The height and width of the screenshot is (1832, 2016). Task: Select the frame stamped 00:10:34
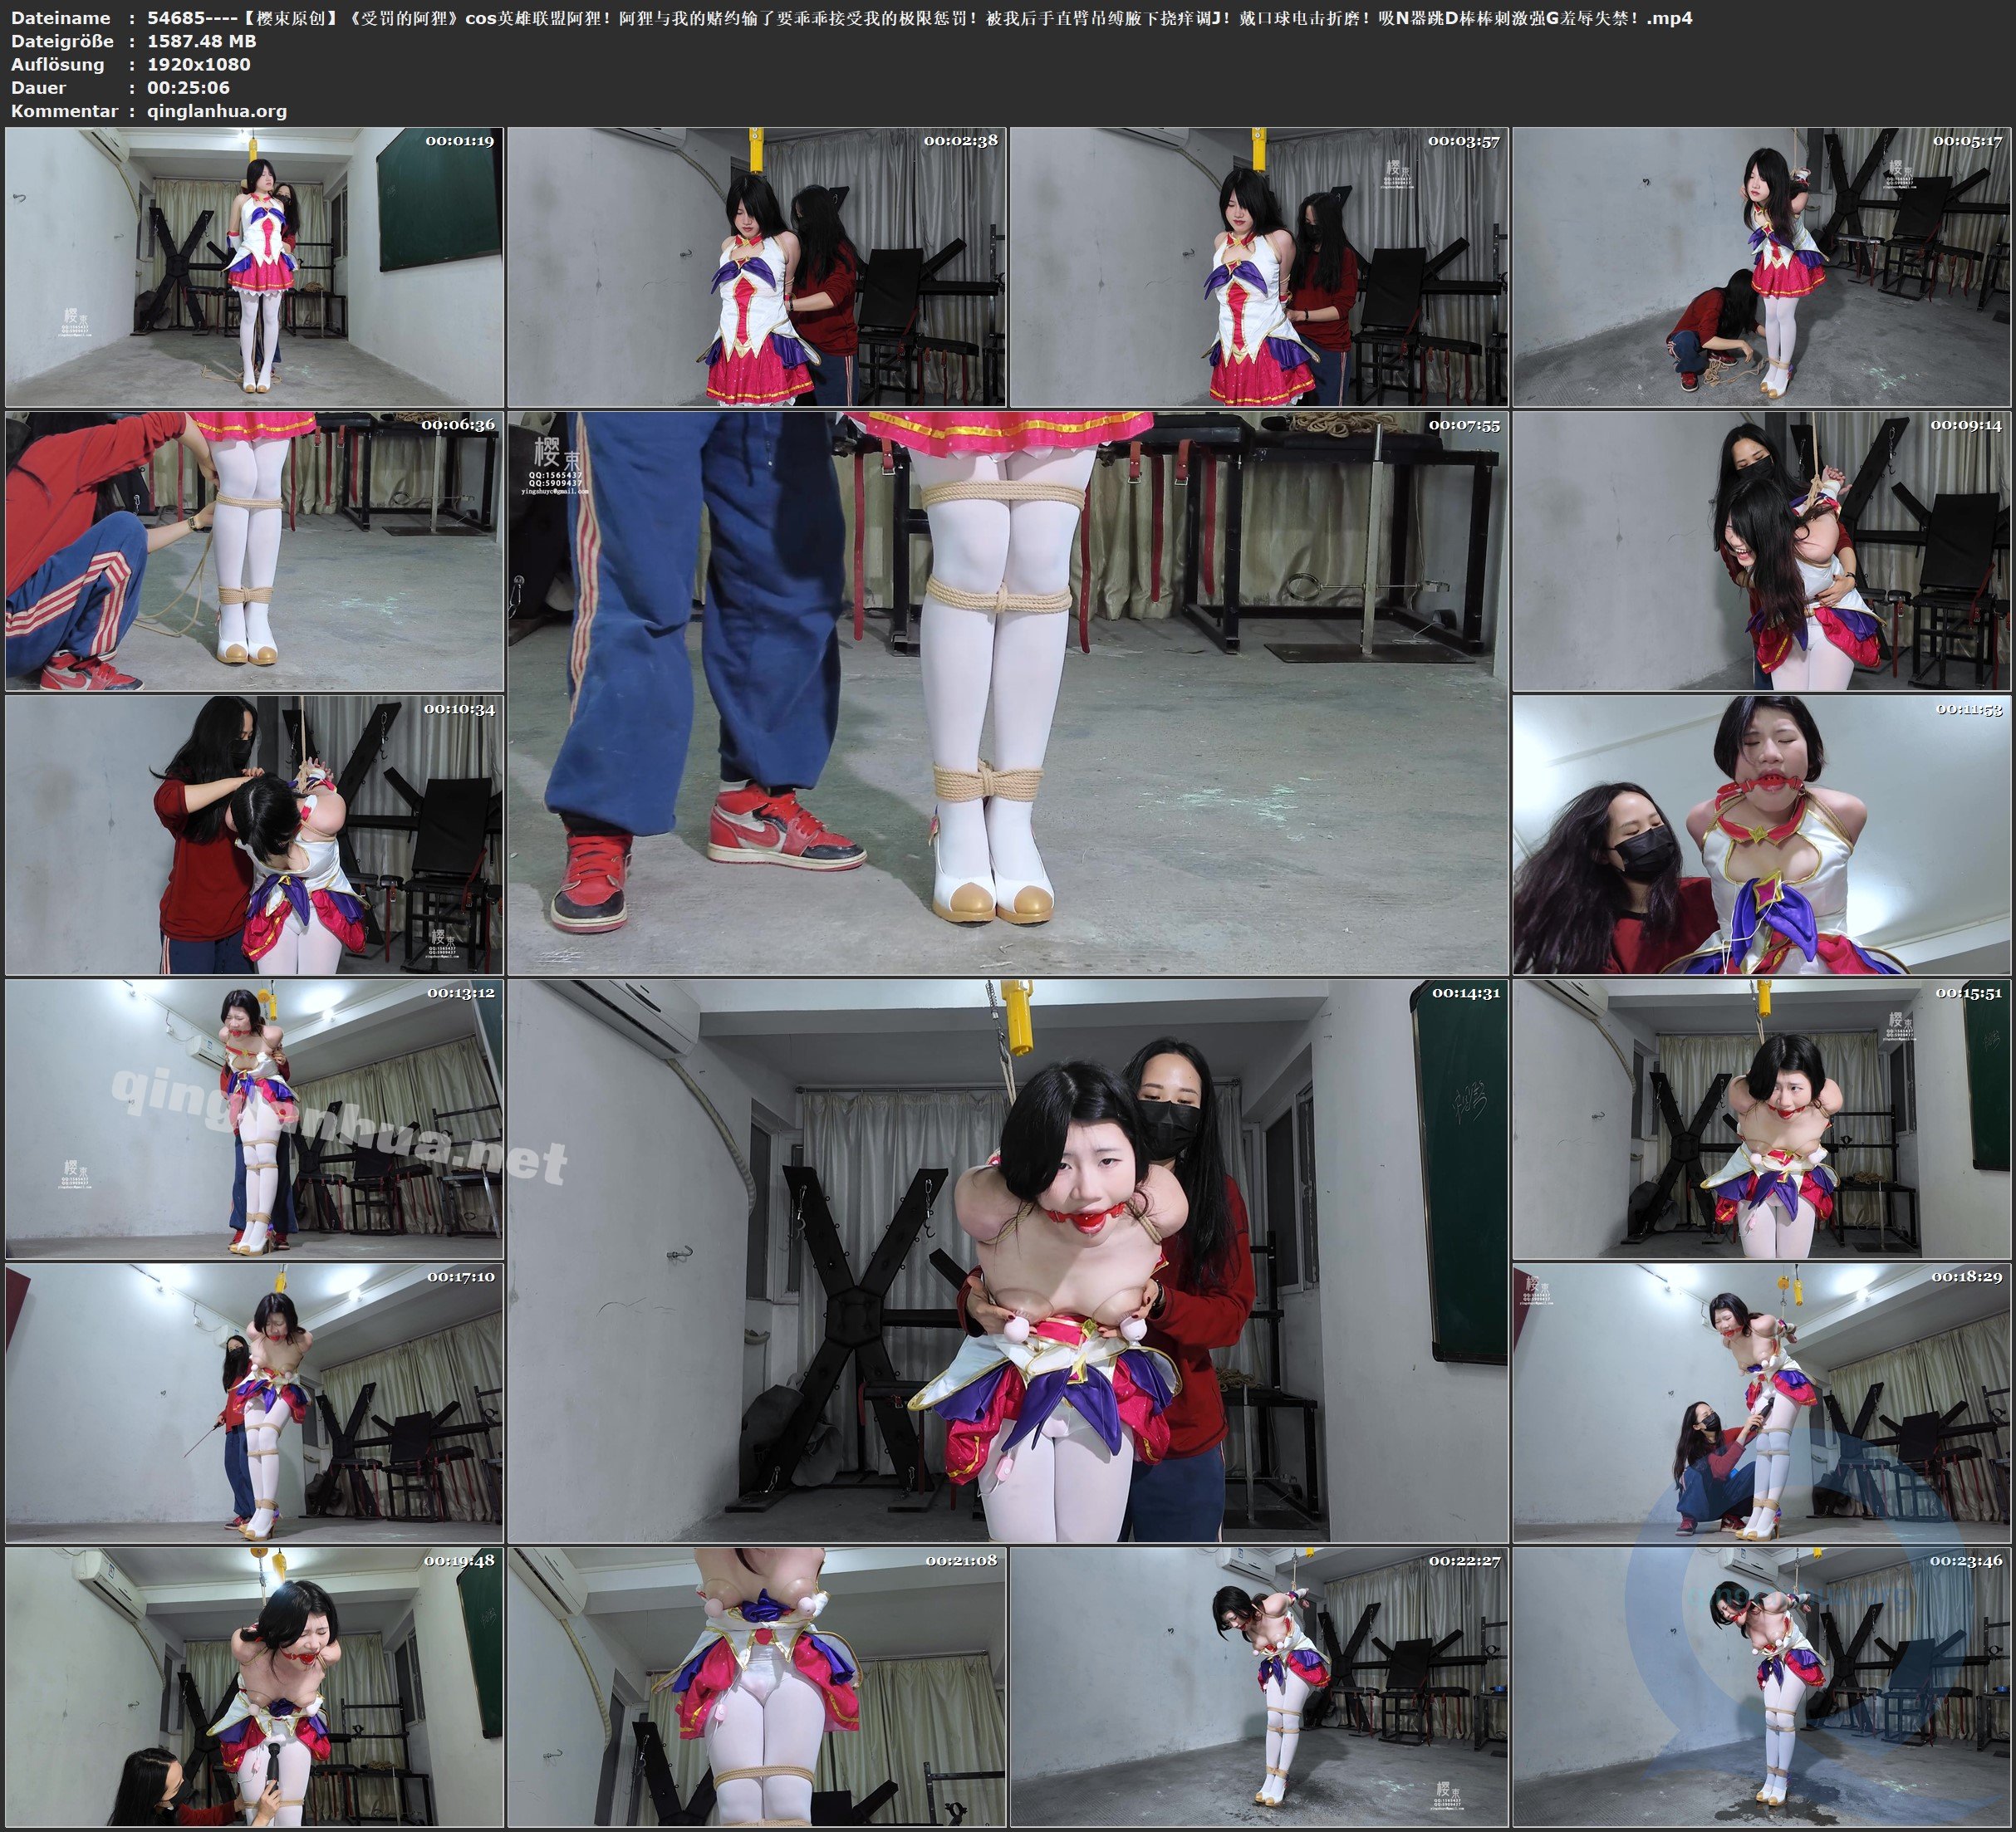[x=254, y=835]
